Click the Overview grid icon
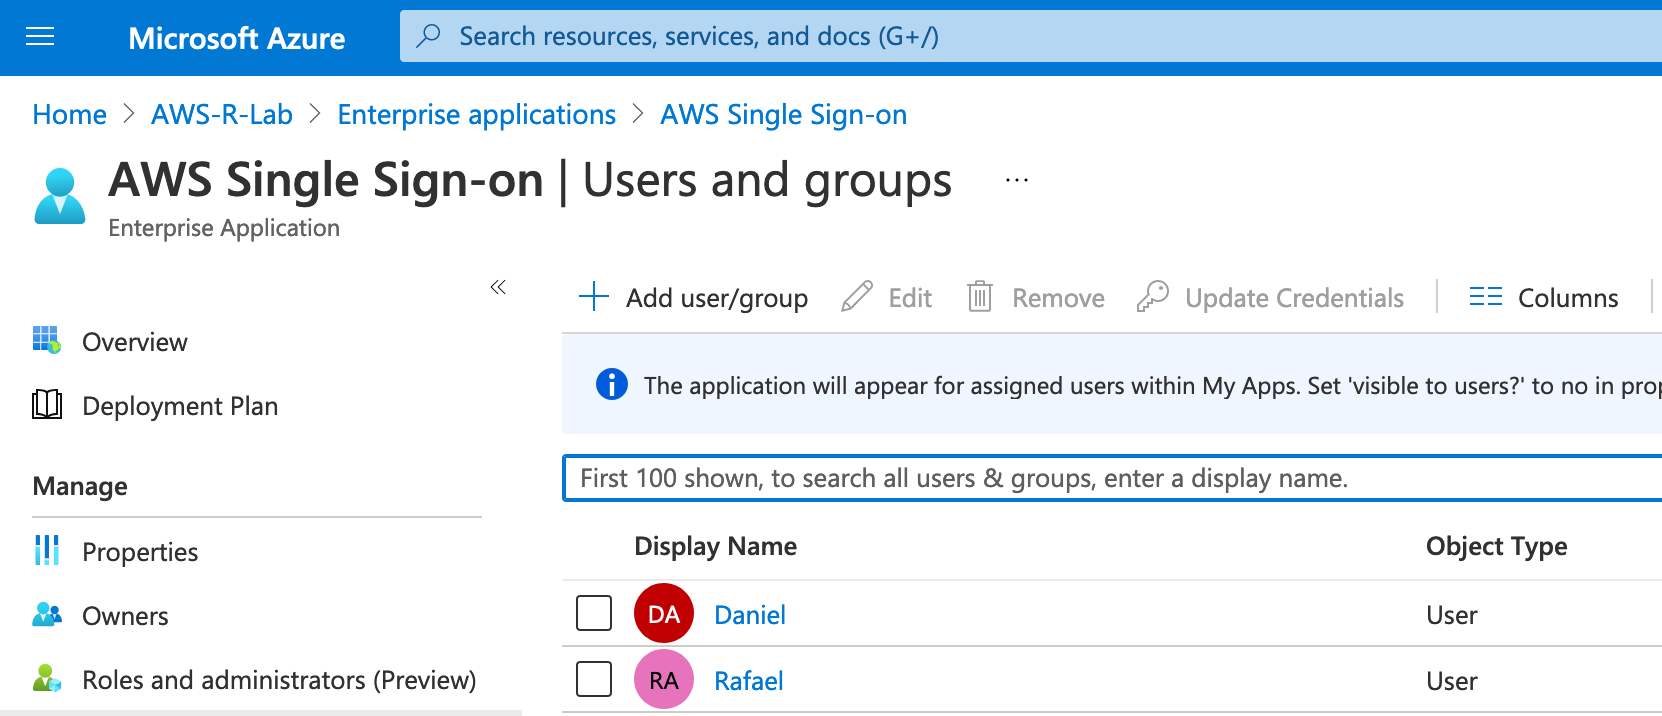 coord(47,340)
